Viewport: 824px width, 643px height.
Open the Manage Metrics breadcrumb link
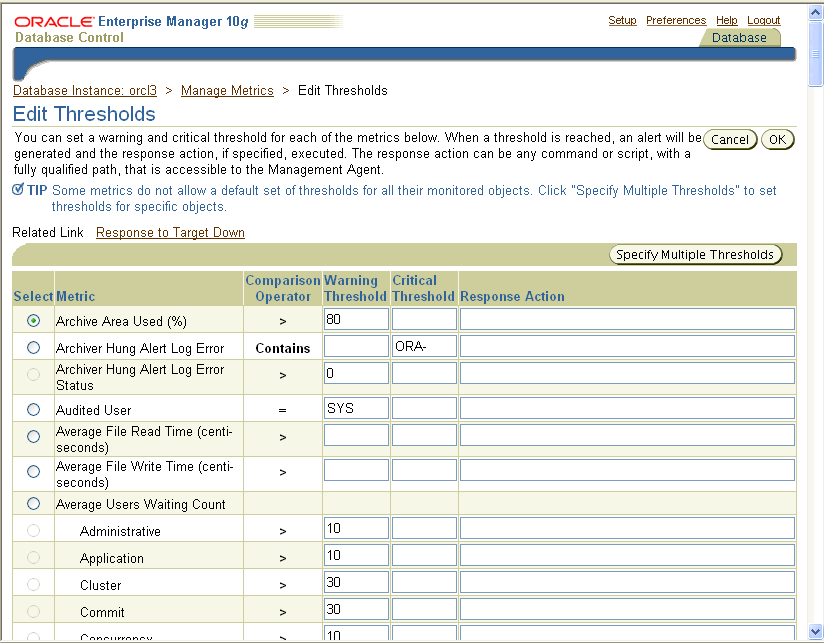(227, 90)
